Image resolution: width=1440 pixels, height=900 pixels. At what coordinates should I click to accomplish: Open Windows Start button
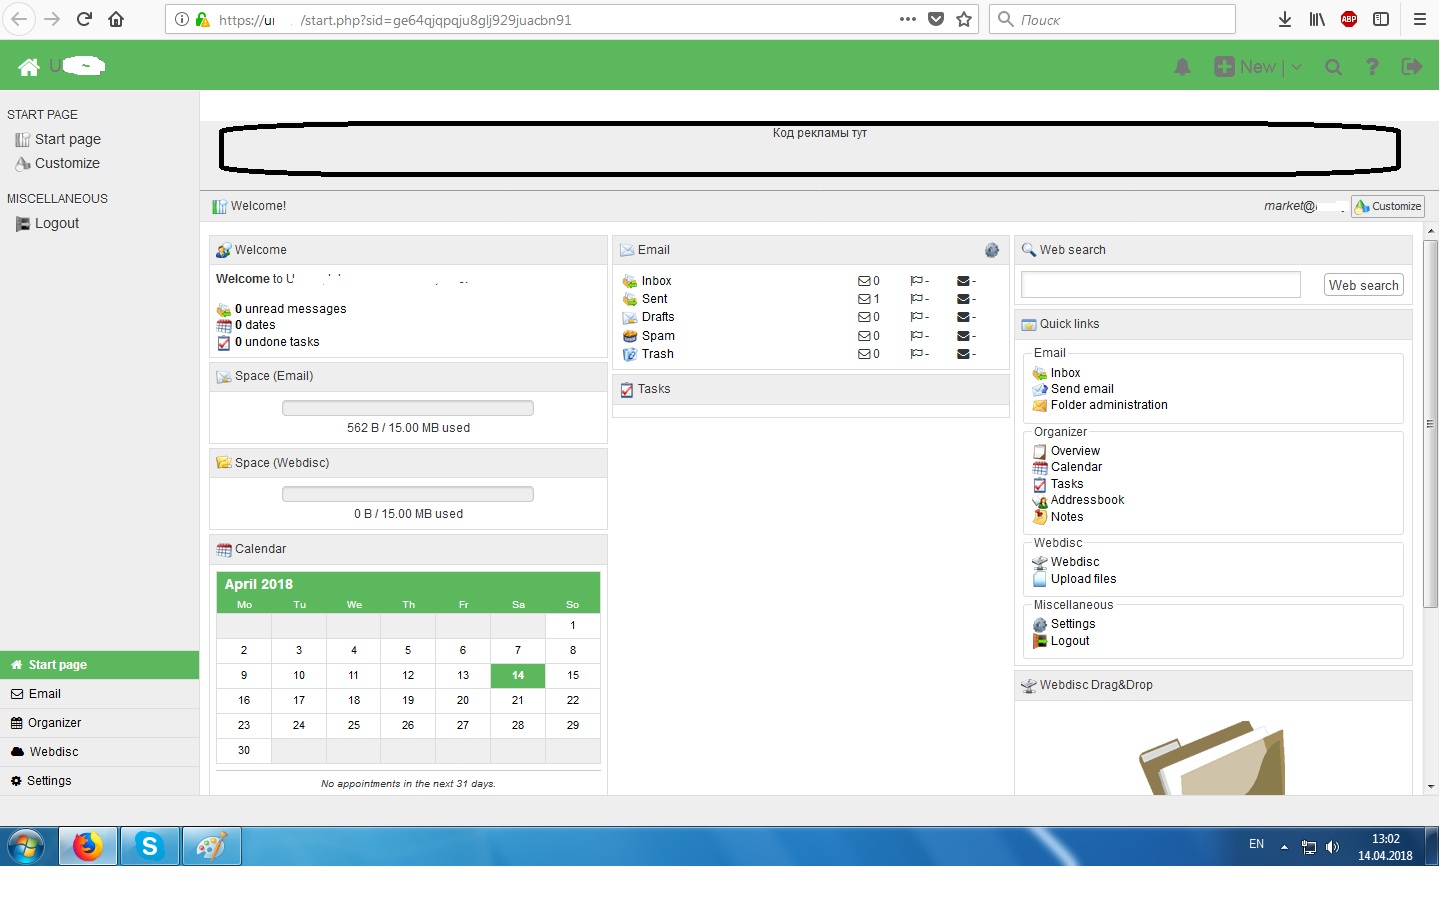click(x=27, y=846)
